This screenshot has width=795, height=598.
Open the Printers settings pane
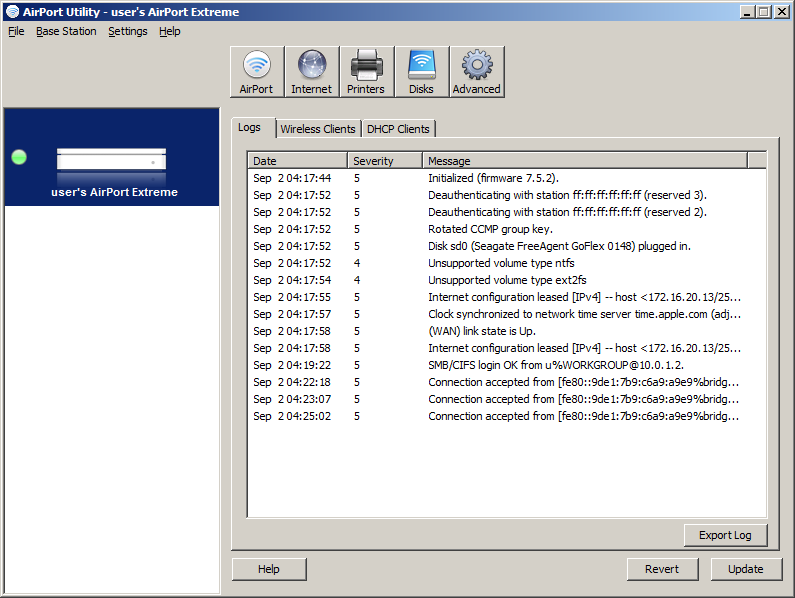[x=366, y=72]
